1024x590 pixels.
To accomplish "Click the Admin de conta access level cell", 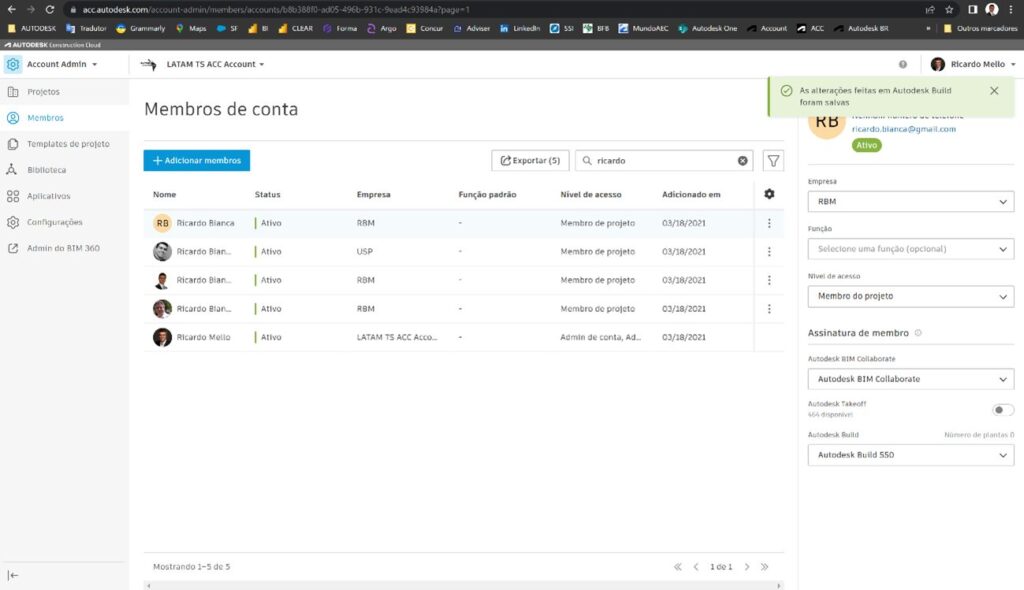I will click(x=600, y=337).
